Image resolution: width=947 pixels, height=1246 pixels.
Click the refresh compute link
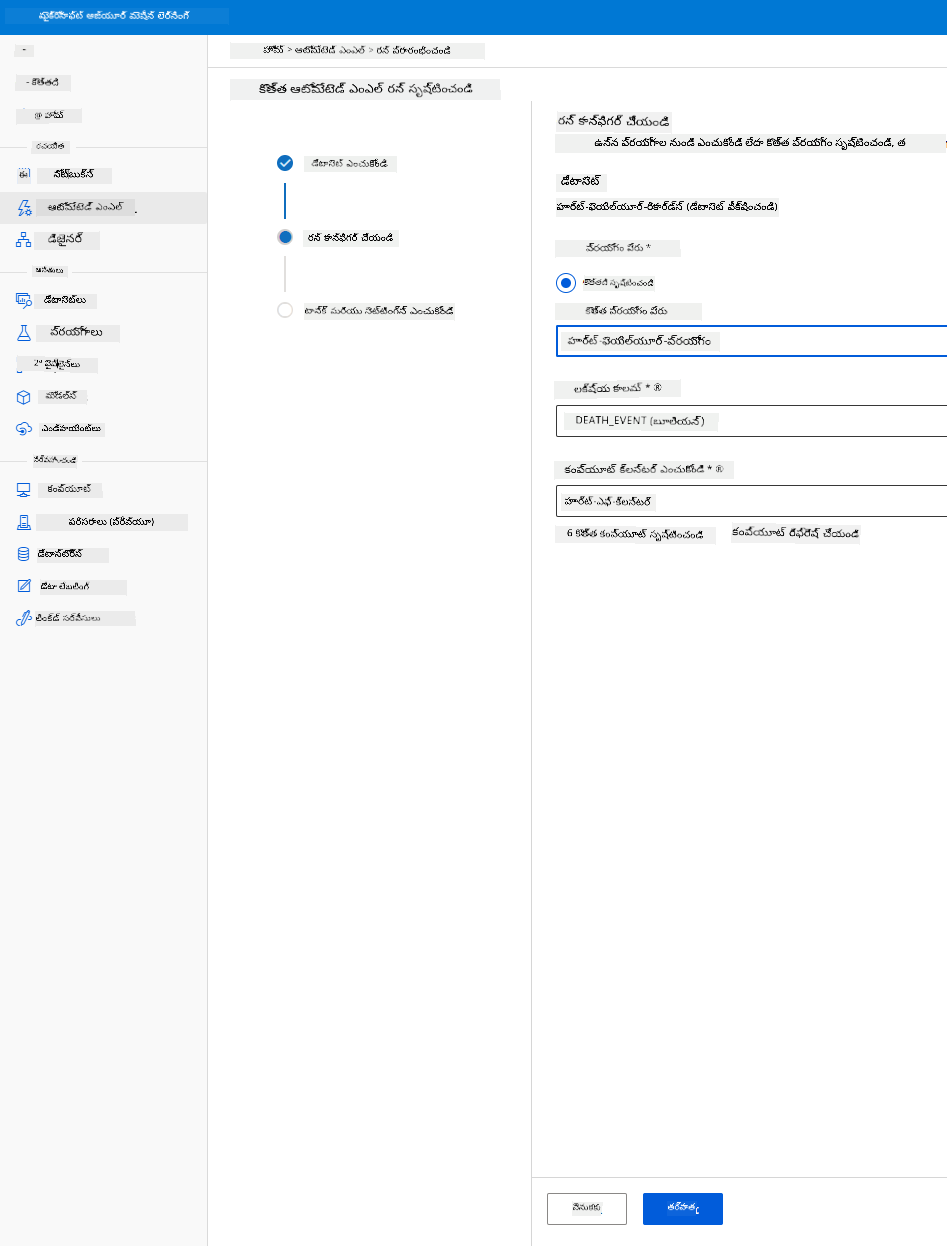click(796, 534)
